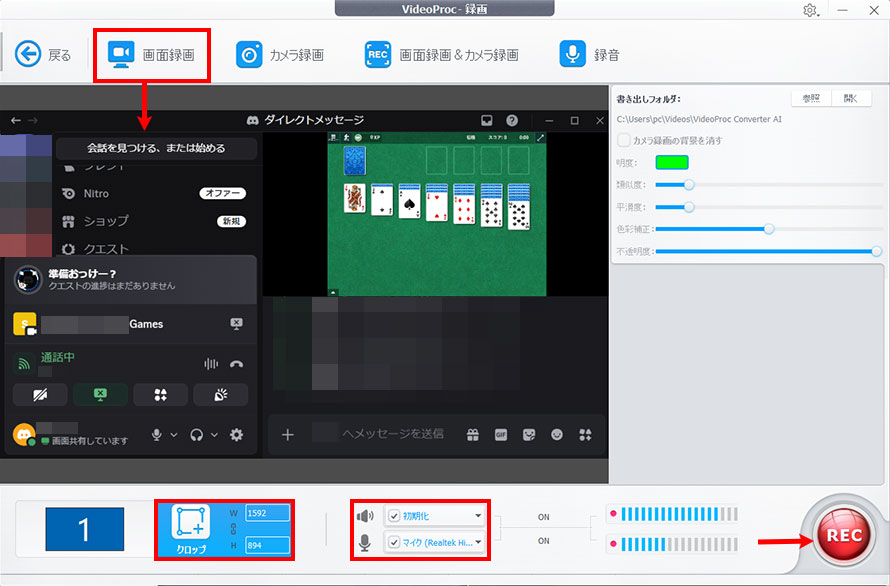Click the 開く open folder button
Viewport: 890px width, 586px height.
[851, 98]
